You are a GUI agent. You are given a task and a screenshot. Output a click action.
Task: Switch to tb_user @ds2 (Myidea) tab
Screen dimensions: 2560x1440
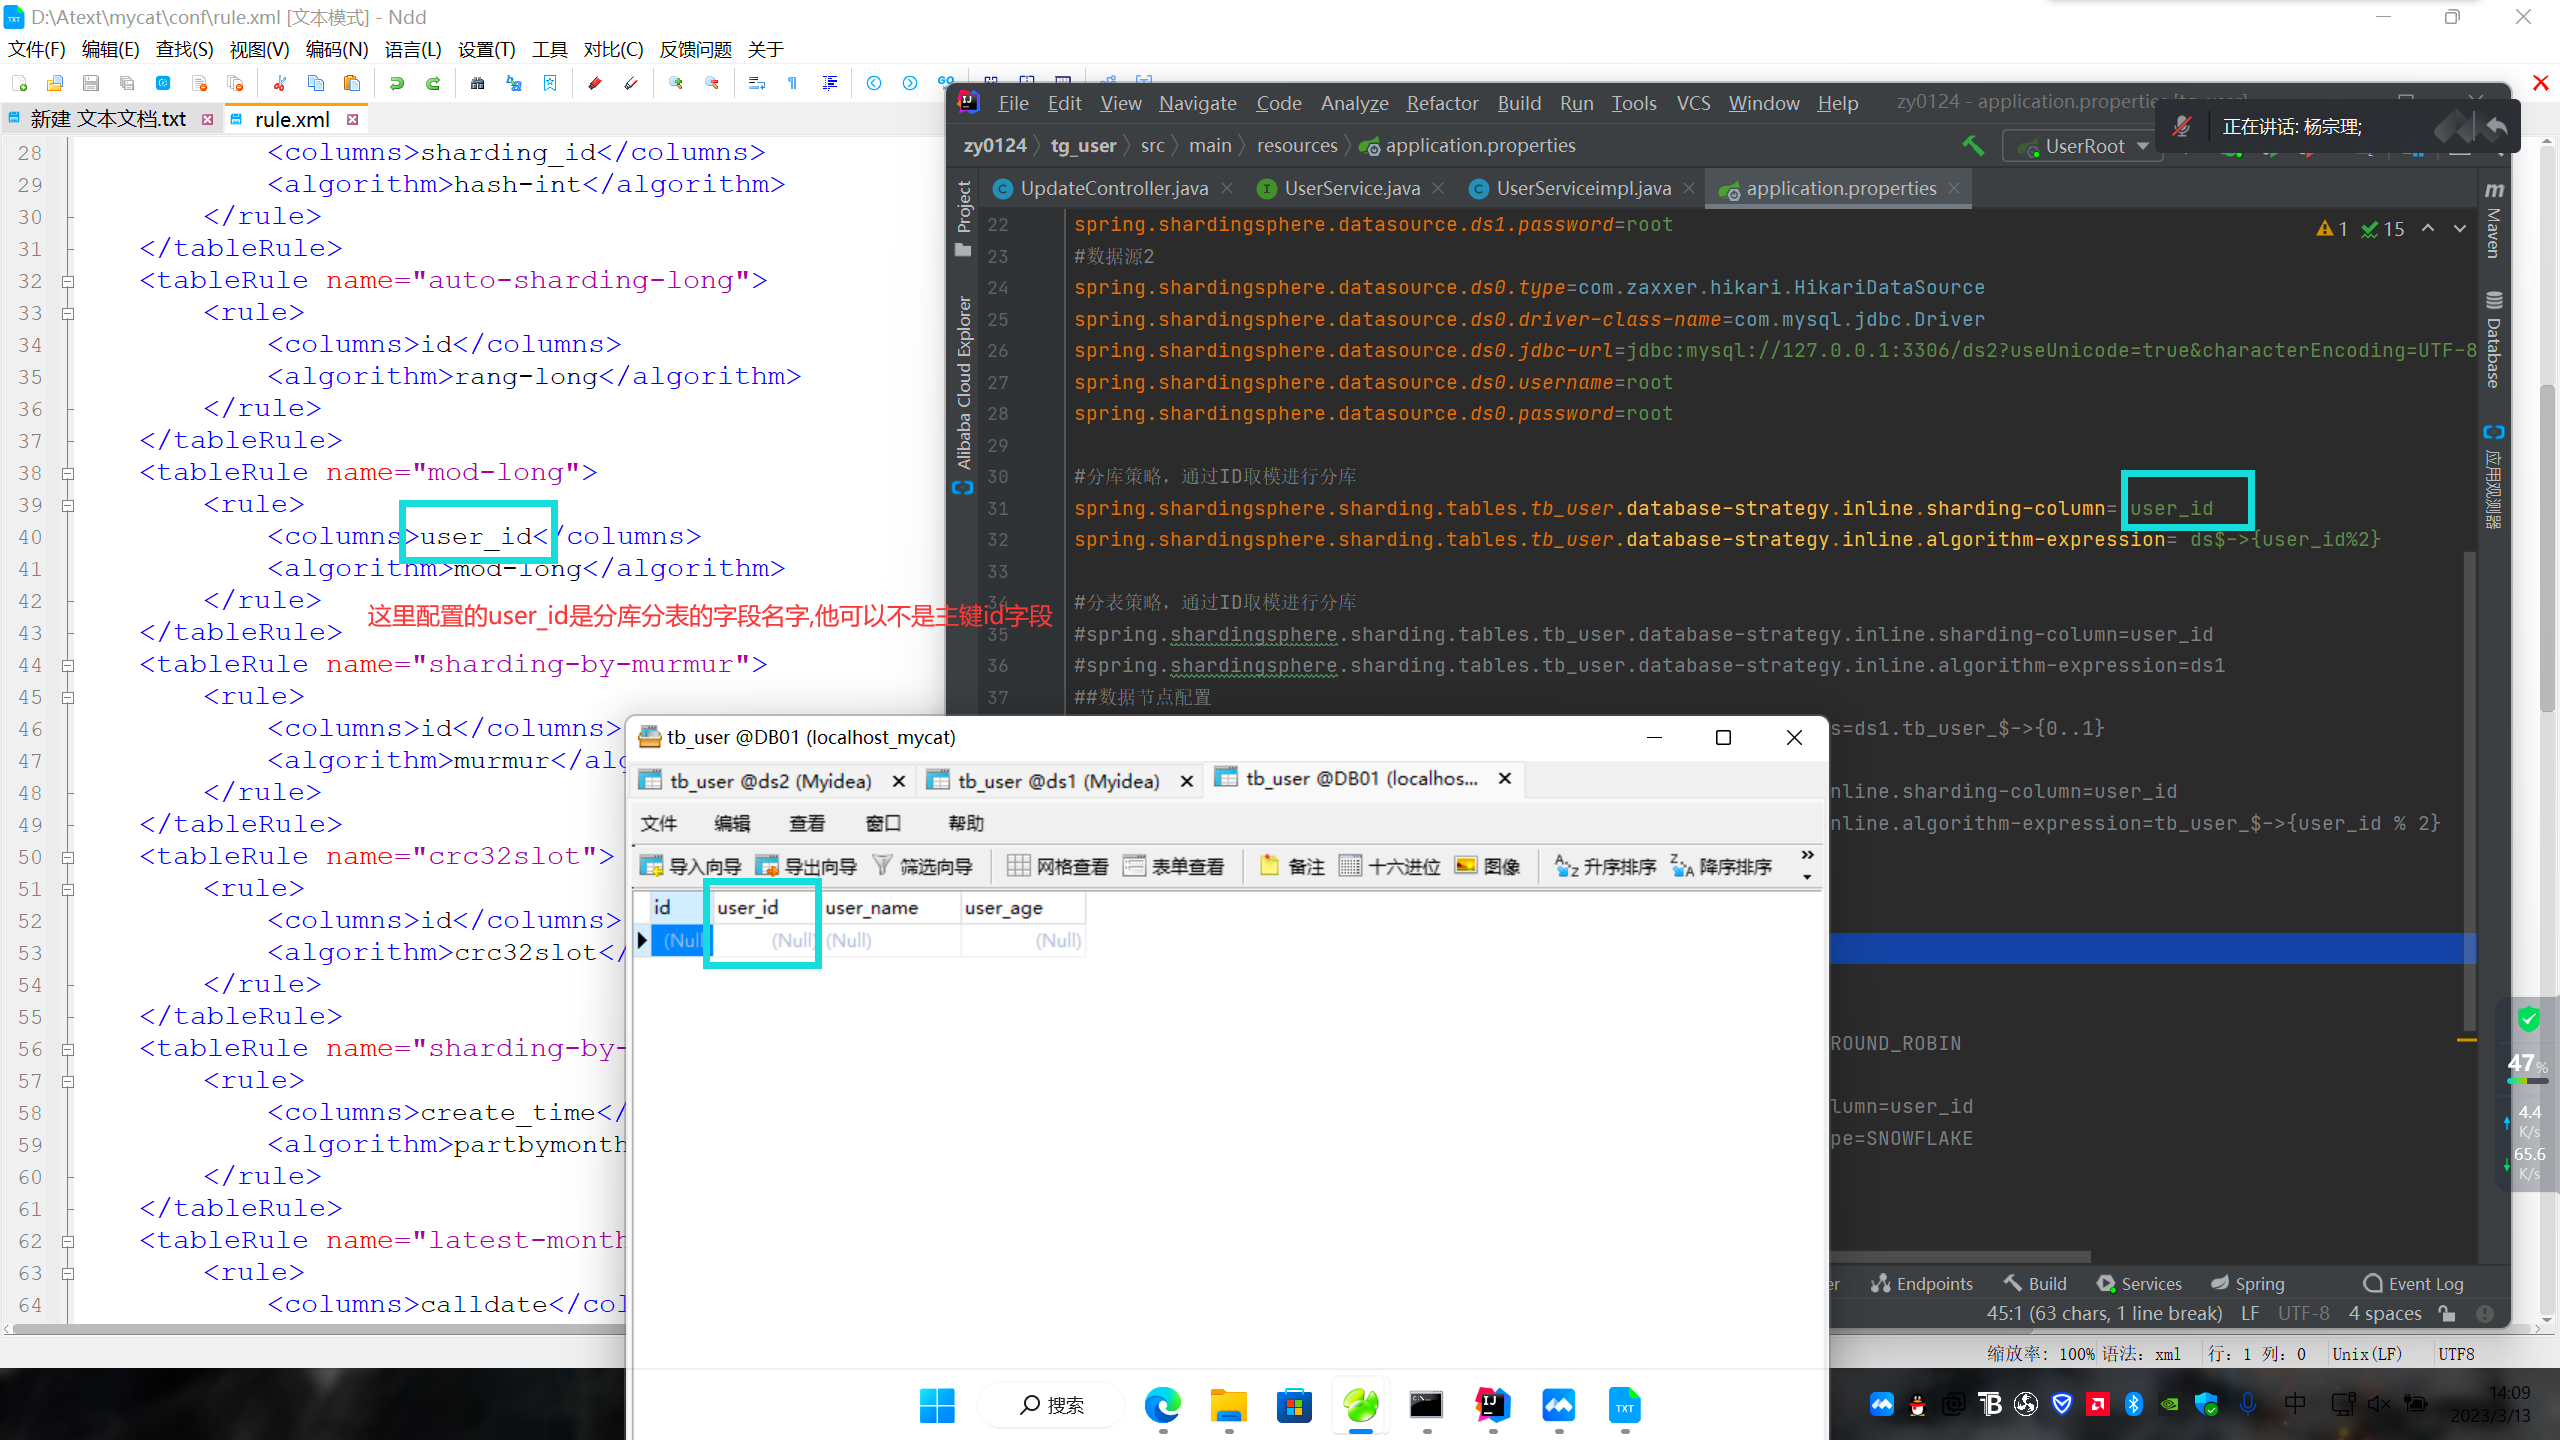(770, 781)
